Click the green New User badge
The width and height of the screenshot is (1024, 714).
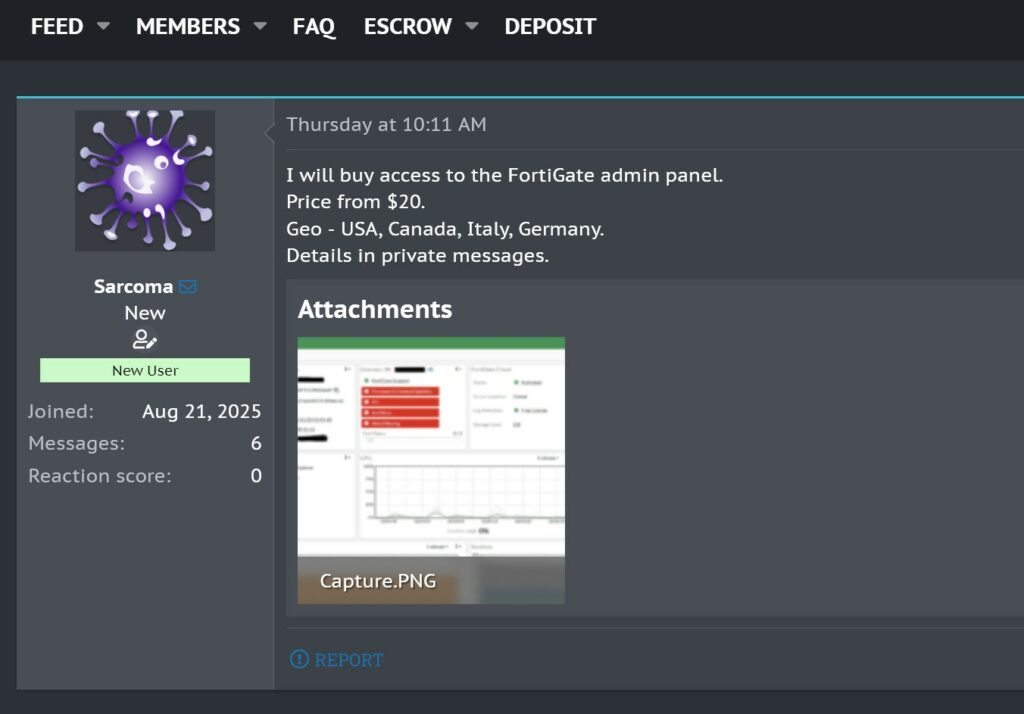(145, 370)
